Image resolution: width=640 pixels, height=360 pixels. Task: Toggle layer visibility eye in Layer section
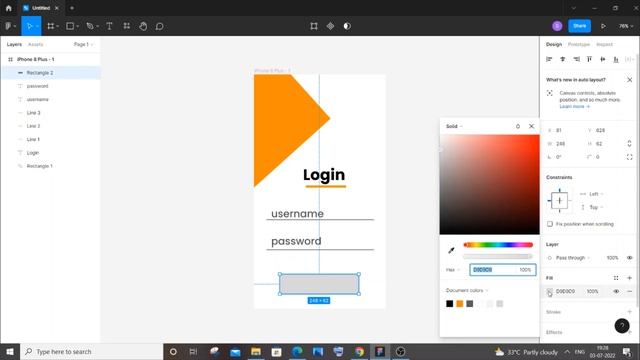tap(629, 258)
